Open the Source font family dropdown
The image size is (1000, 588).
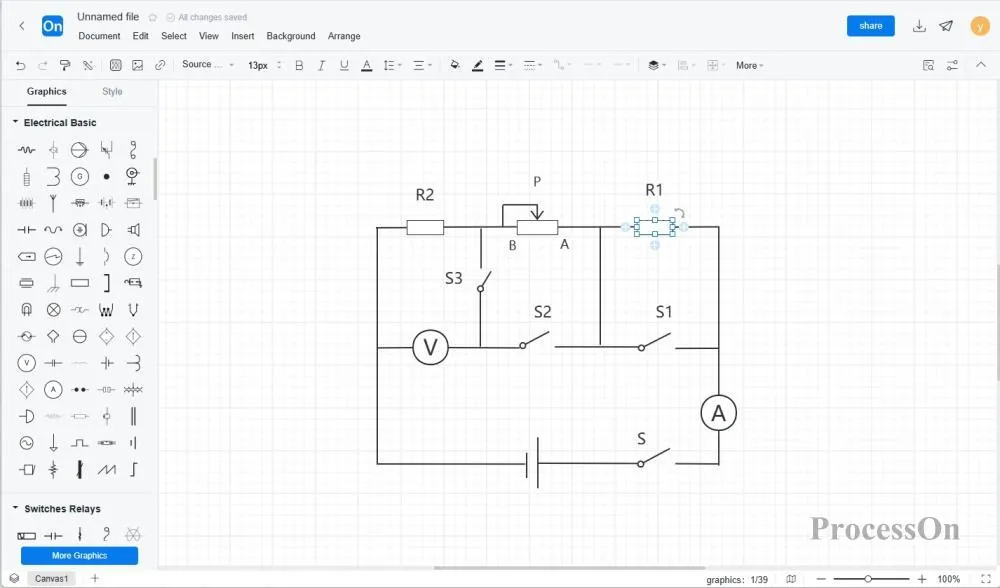click(207, 64)
